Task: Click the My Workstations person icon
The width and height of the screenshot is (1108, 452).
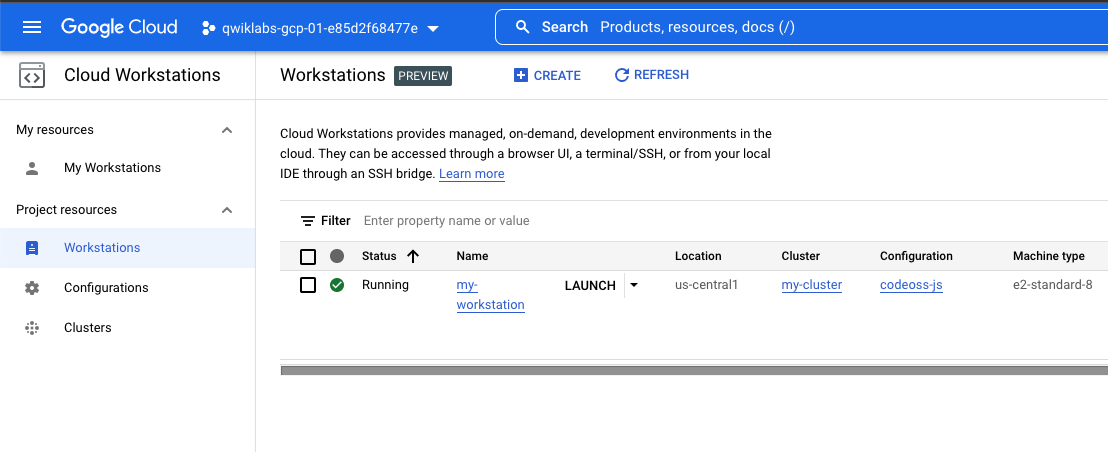Action: point(32,168)
